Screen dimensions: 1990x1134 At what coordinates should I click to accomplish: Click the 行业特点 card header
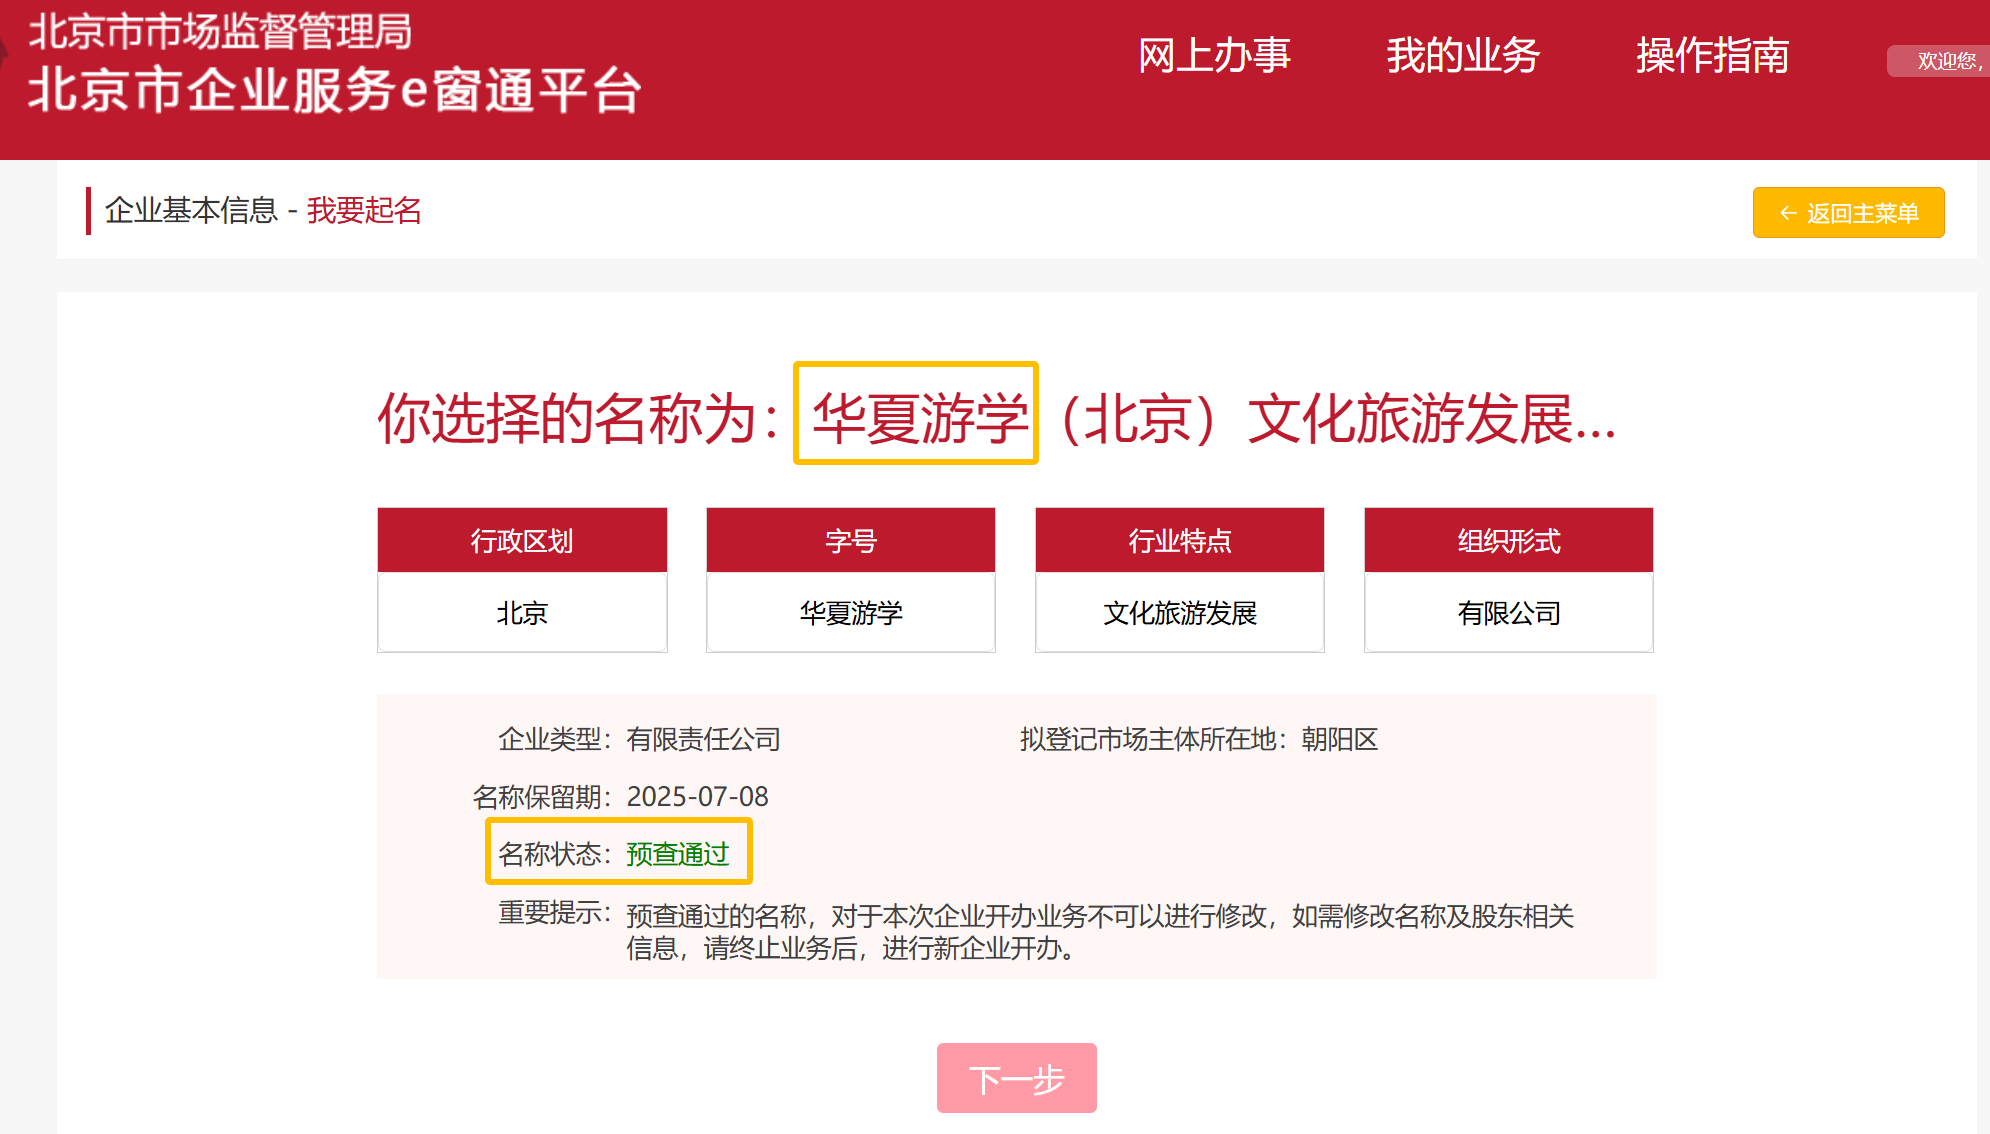pos(1180,540)
